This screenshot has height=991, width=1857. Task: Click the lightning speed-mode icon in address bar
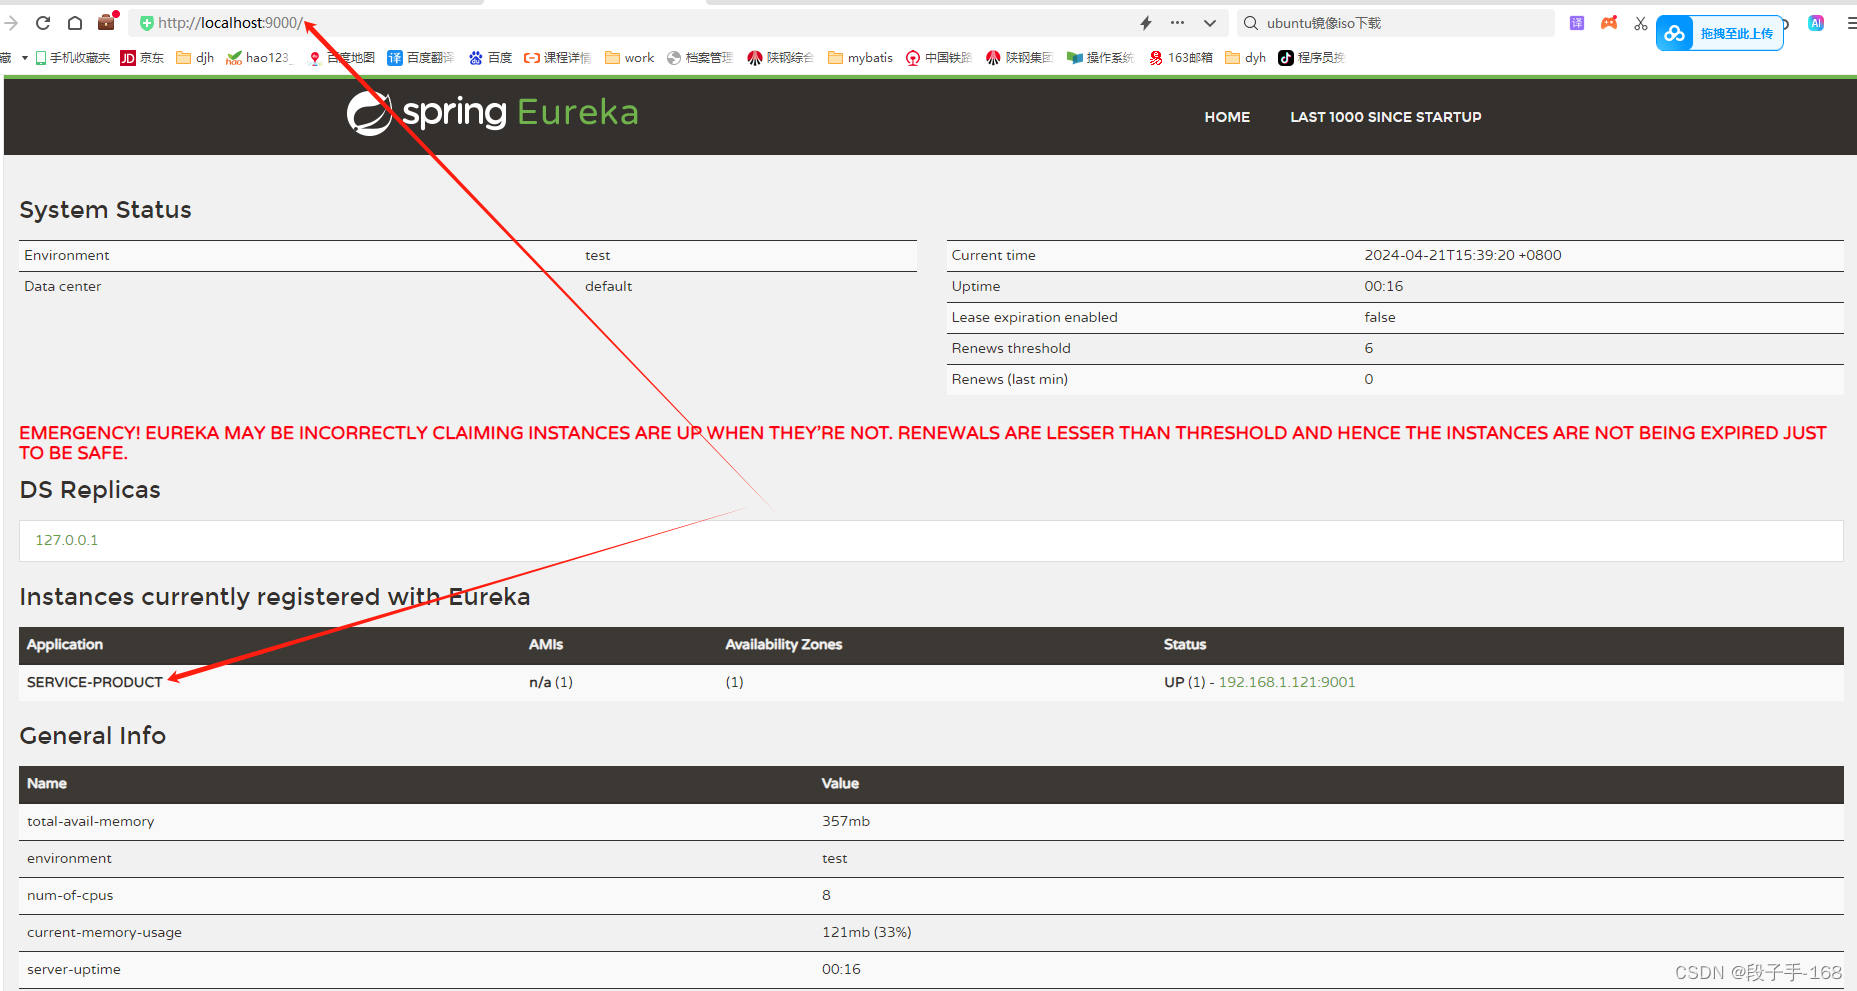coord(1146,23)
